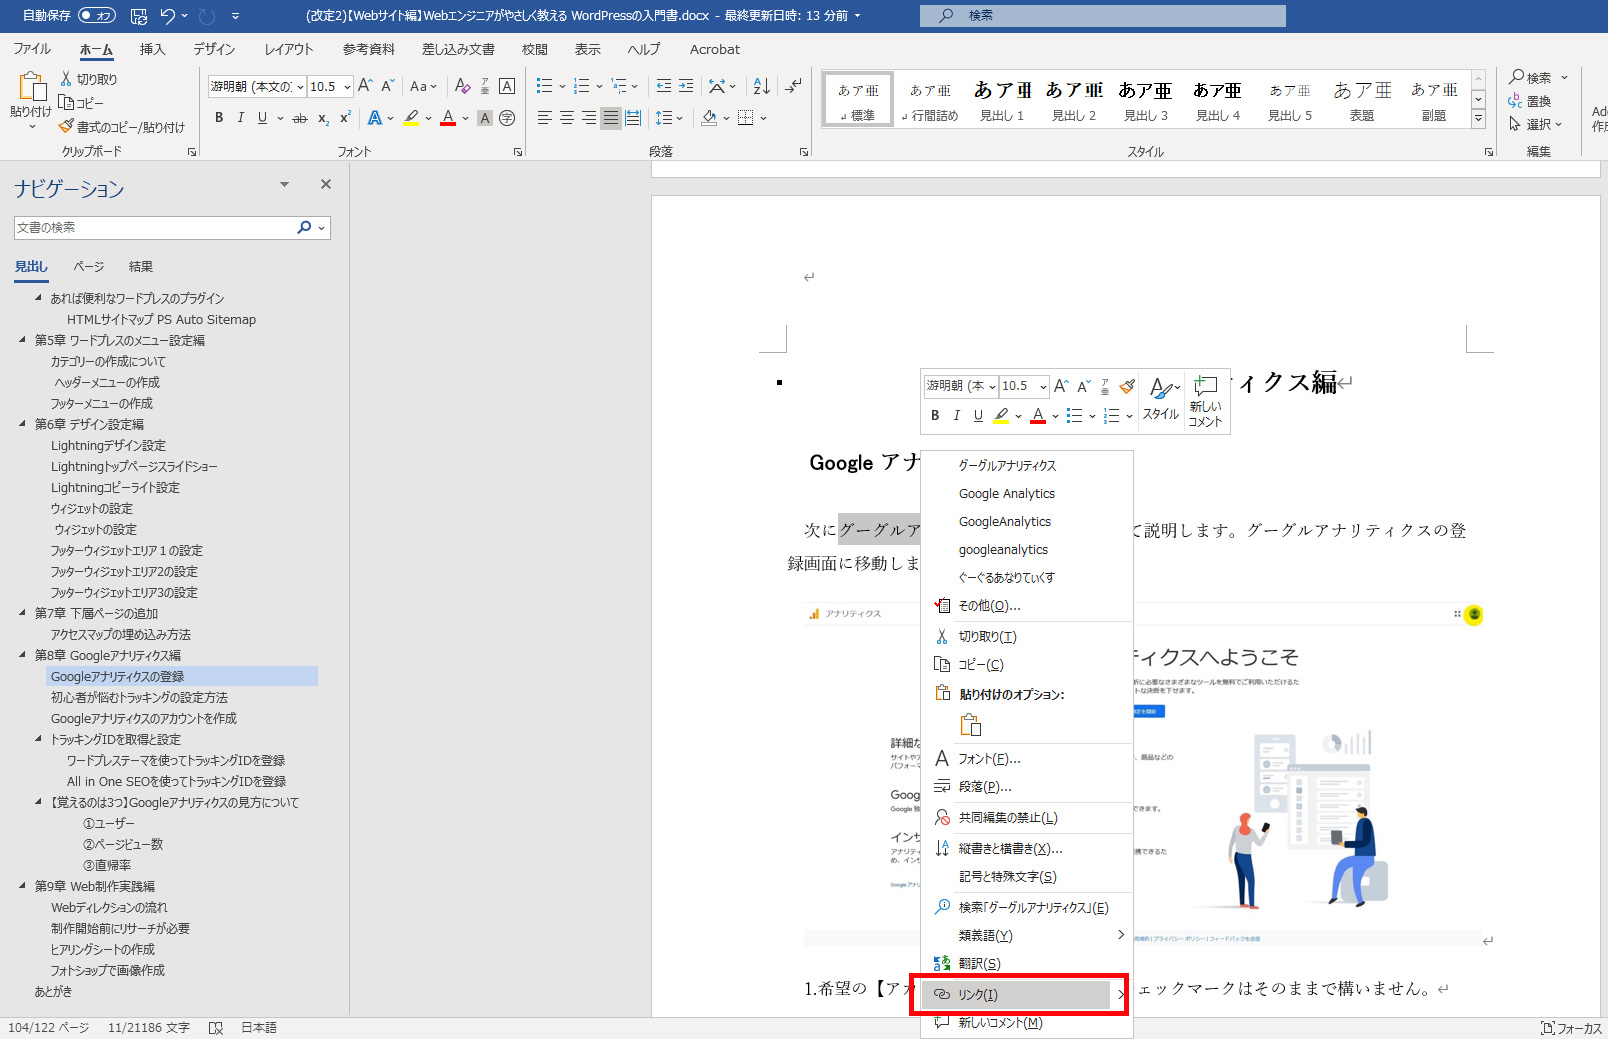Click the title bar search box
Screen dimensions: 1608x1039
1103,15
